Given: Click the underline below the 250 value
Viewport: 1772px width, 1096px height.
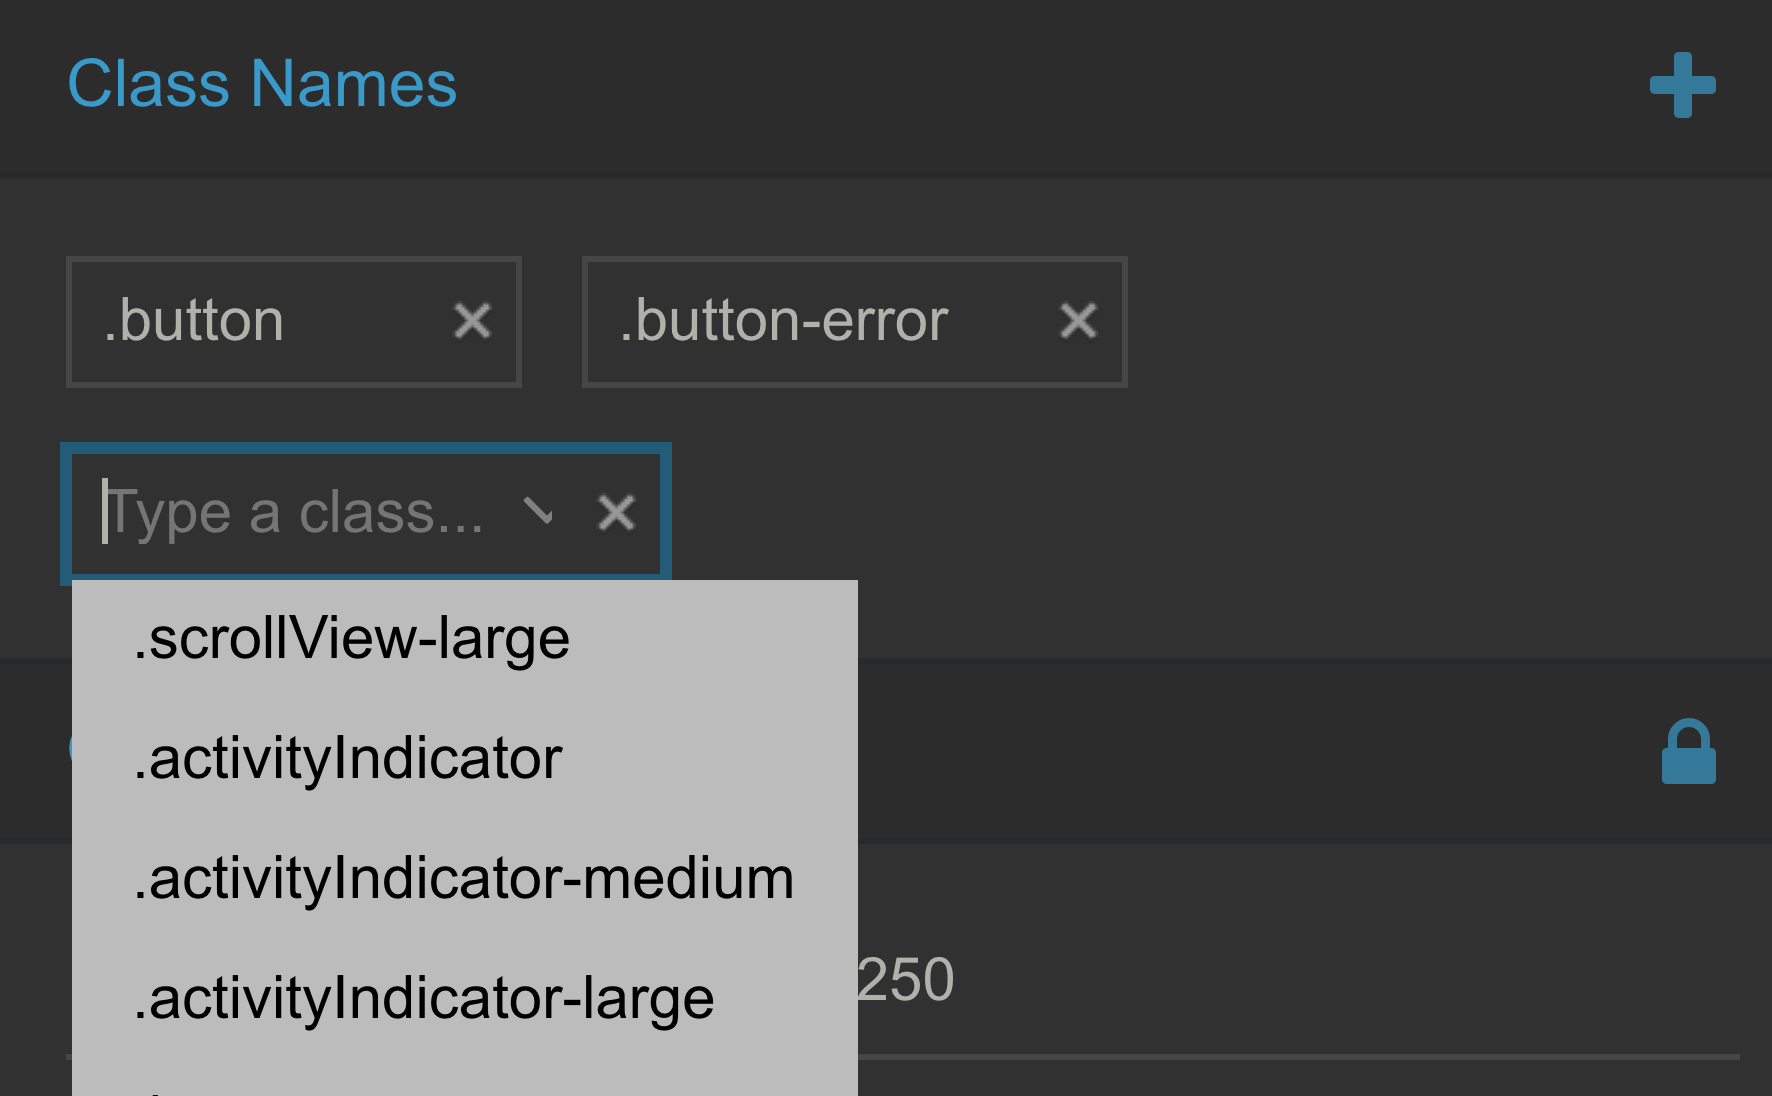Looking at the screenshot, I should click(x=1300, y=1056).
